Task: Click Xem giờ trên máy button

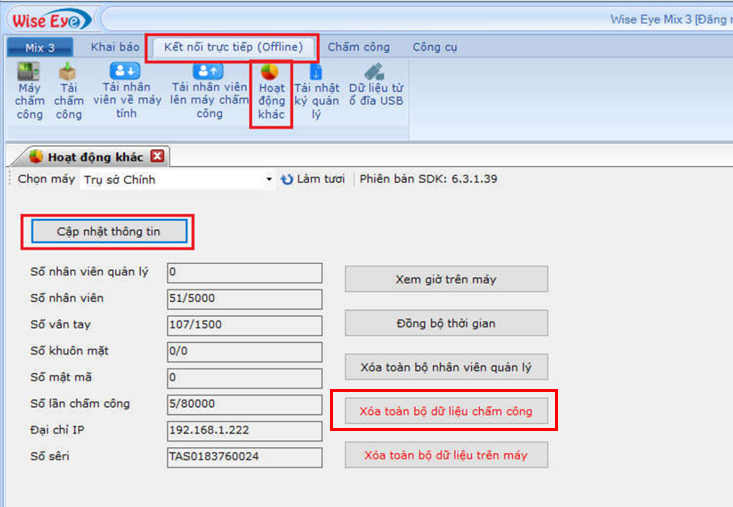Action: click(446, 279)
